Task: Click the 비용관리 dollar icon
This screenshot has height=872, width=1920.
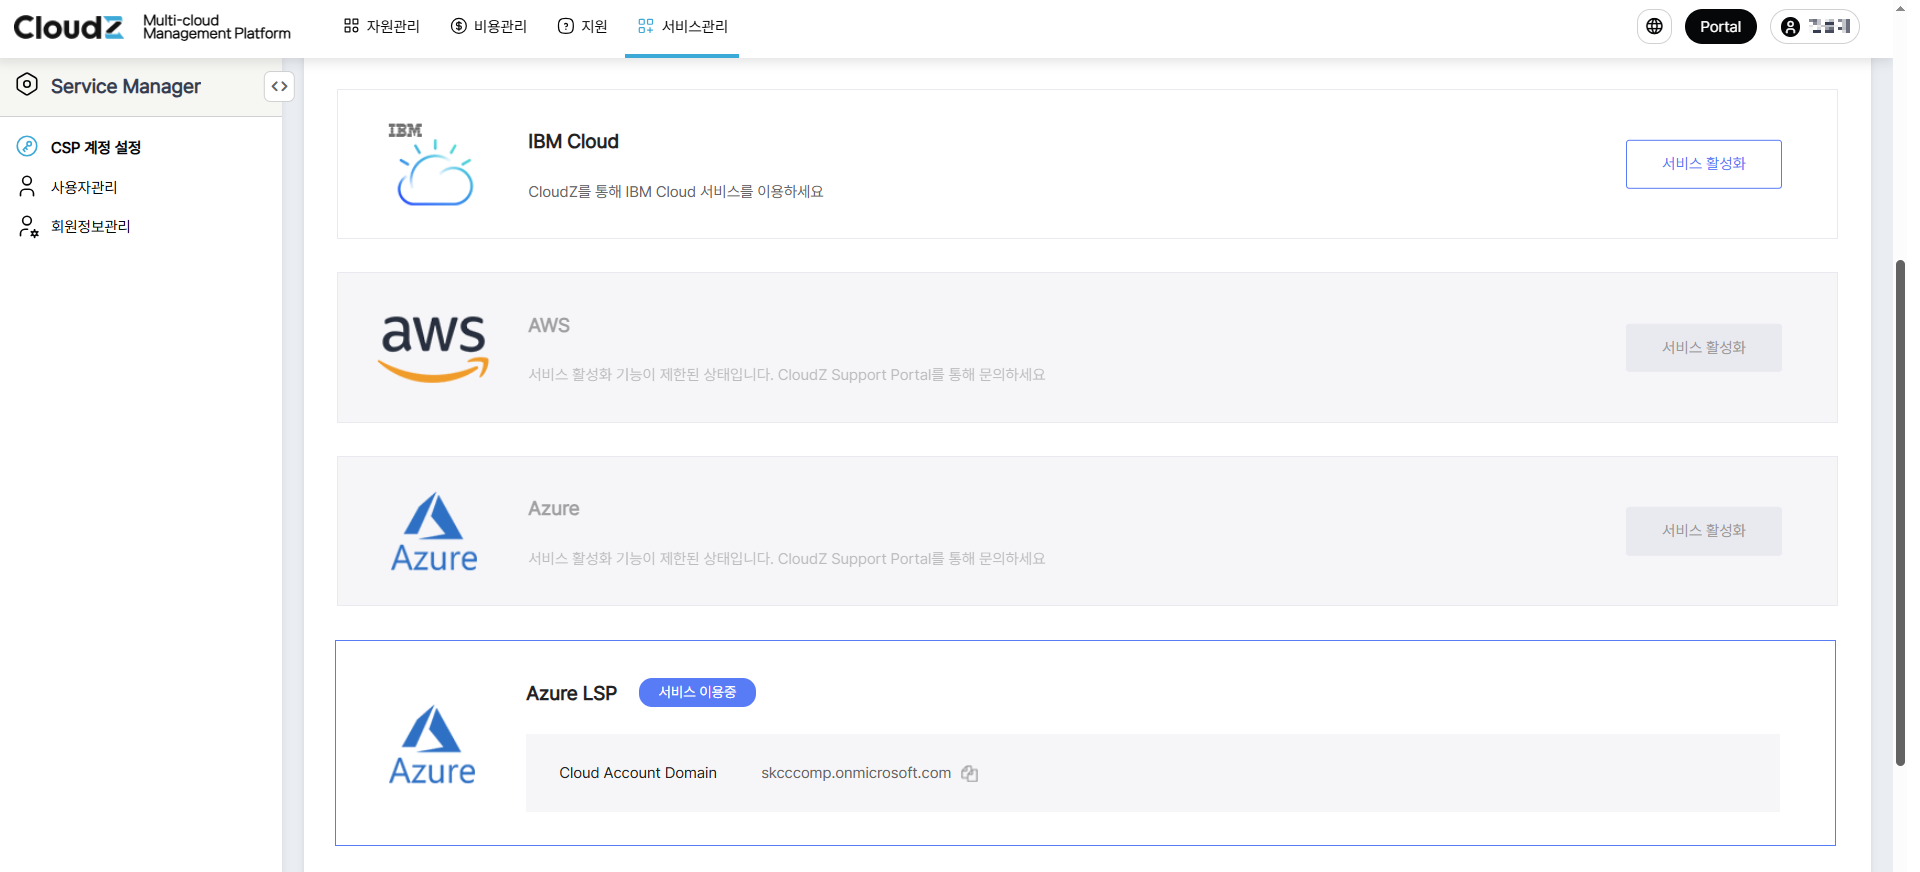Action: pos(459,27)
